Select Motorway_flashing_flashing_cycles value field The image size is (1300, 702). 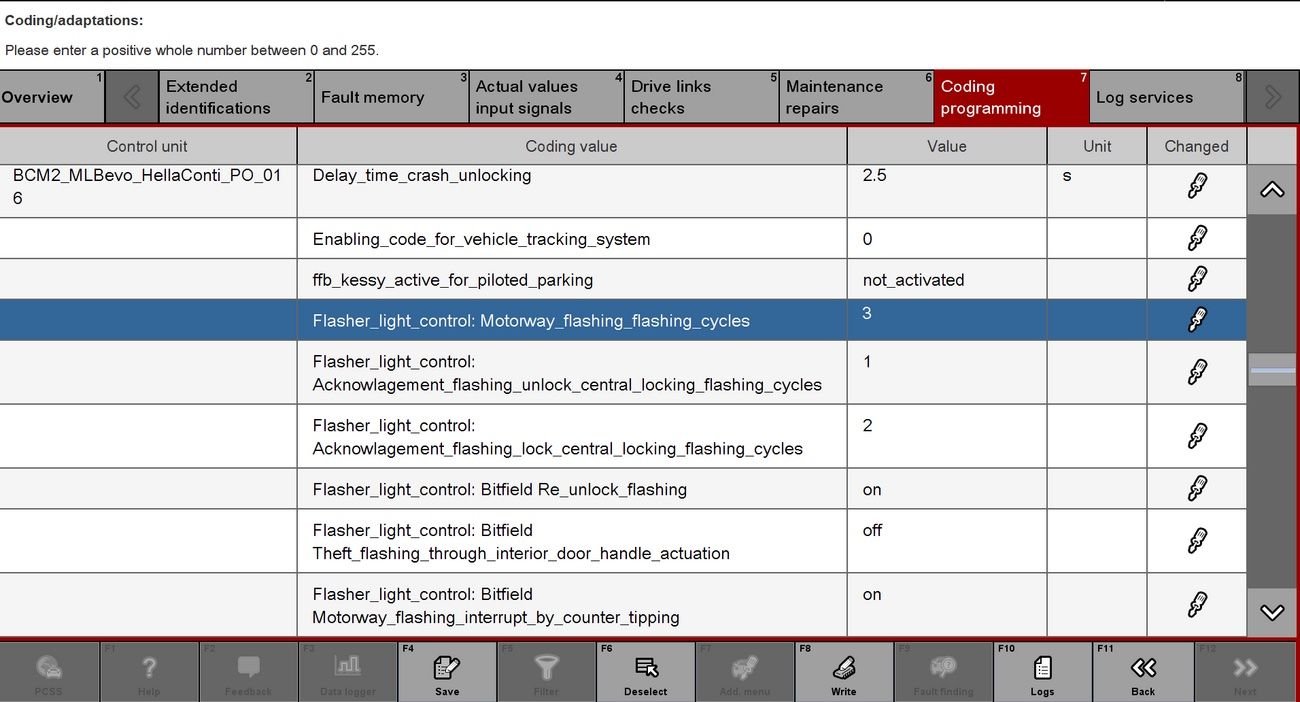(946, 320)
